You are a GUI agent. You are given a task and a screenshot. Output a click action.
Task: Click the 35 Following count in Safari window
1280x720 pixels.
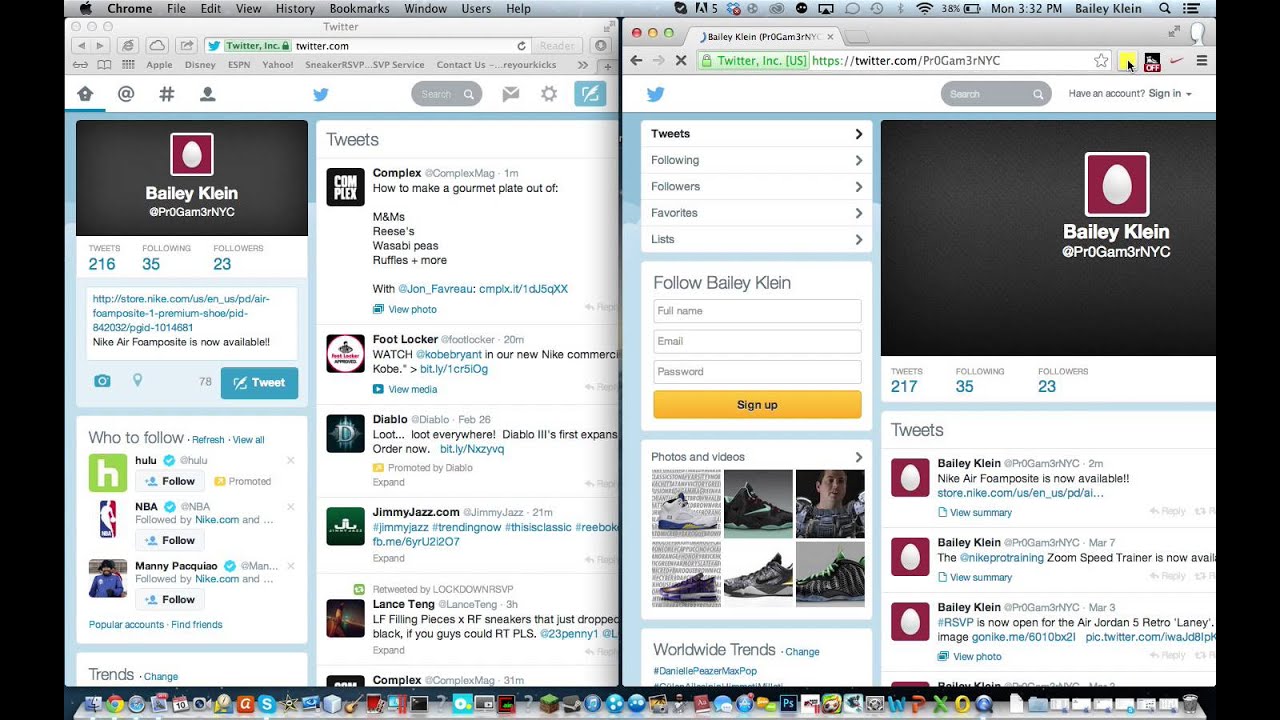point(151,264)
